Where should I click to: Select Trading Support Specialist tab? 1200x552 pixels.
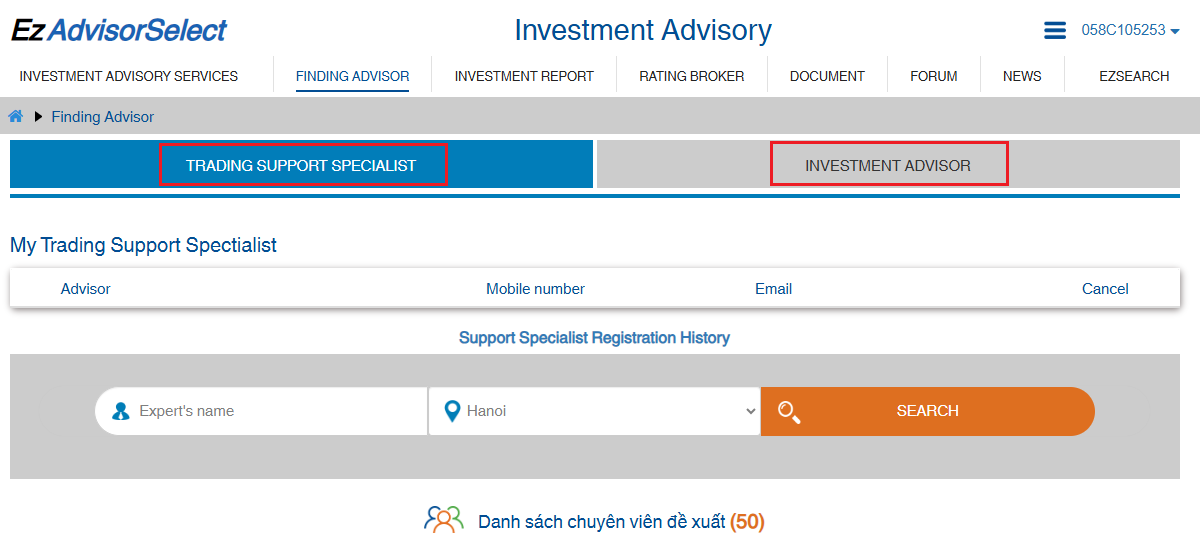click(x=301, y=165)
